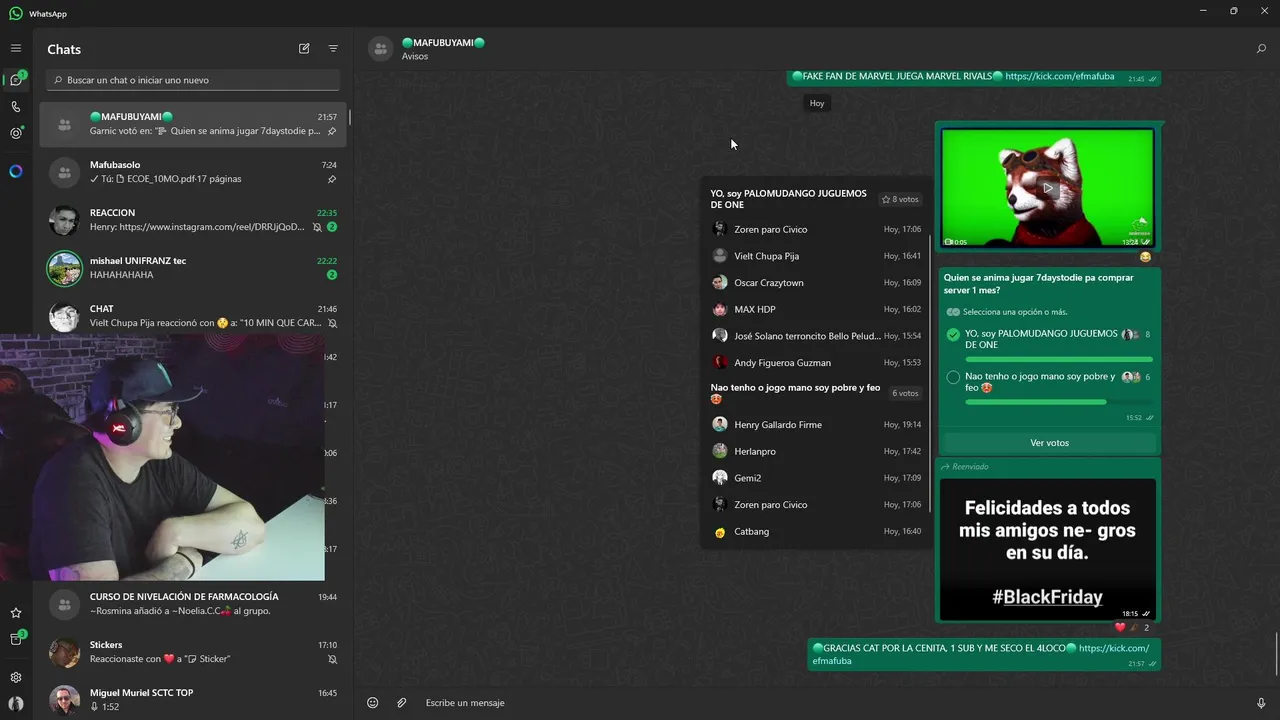Image resolution: width=1280 pixels, height=720 pixels.
Task: Select voter Catbang
Action: point(816,532)
